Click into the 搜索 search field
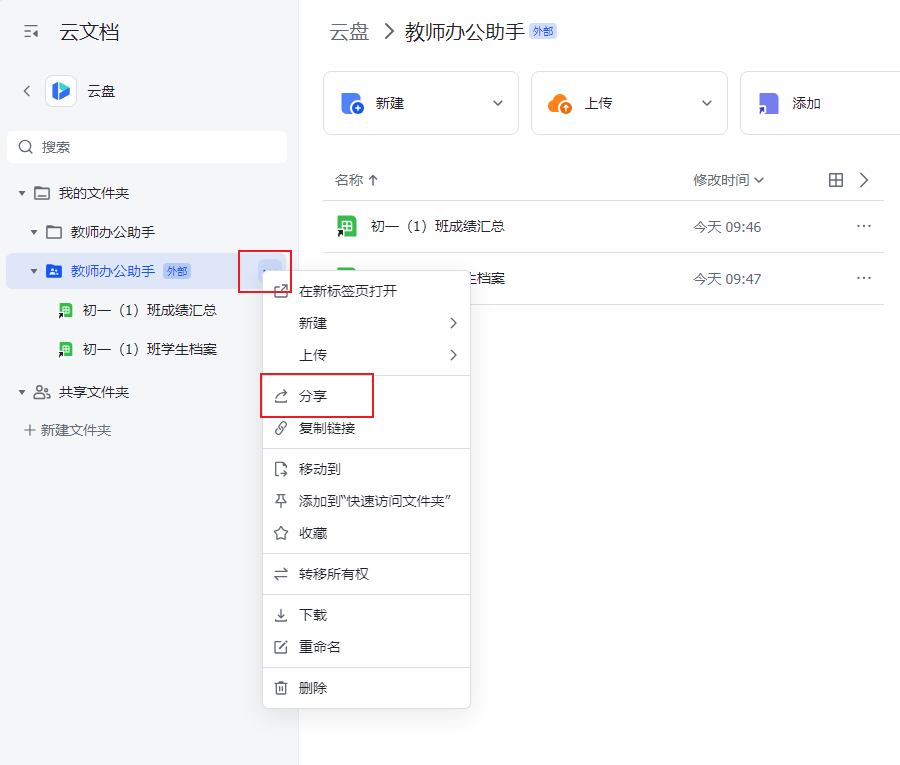This screenshot has height=765, width=900. point(147,147)
